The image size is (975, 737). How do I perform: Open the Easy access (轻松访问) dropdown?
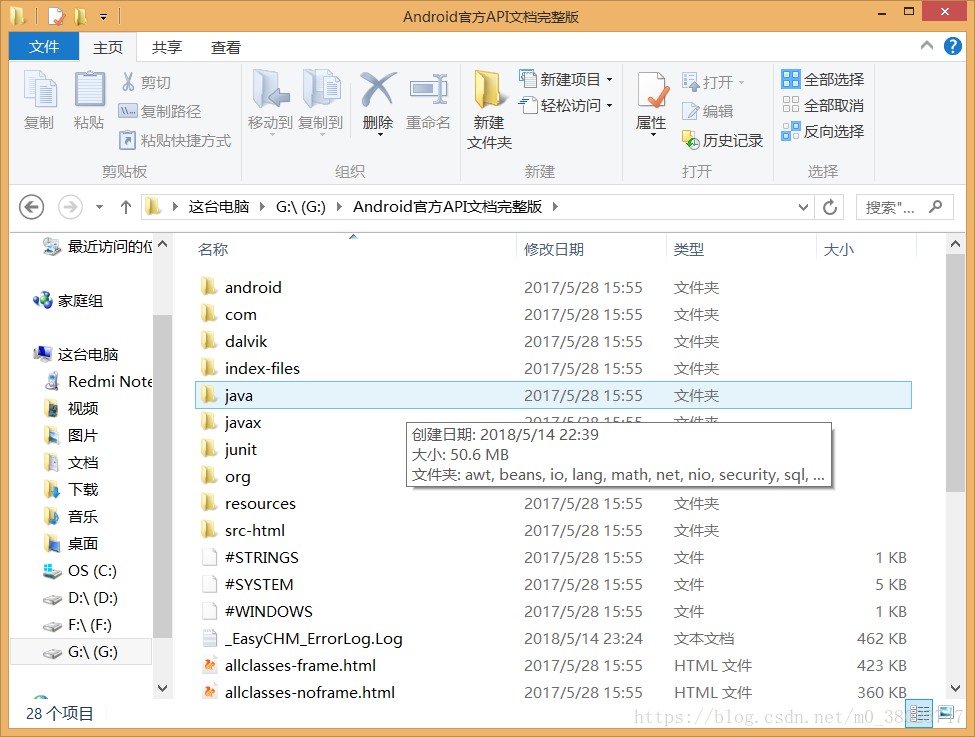[x=566, y=106]
